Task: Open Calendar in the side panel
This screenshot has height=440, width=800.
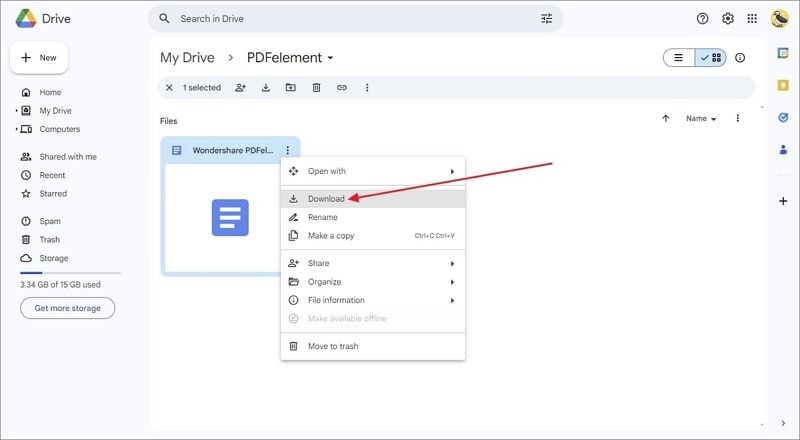Action: point(783,53)
